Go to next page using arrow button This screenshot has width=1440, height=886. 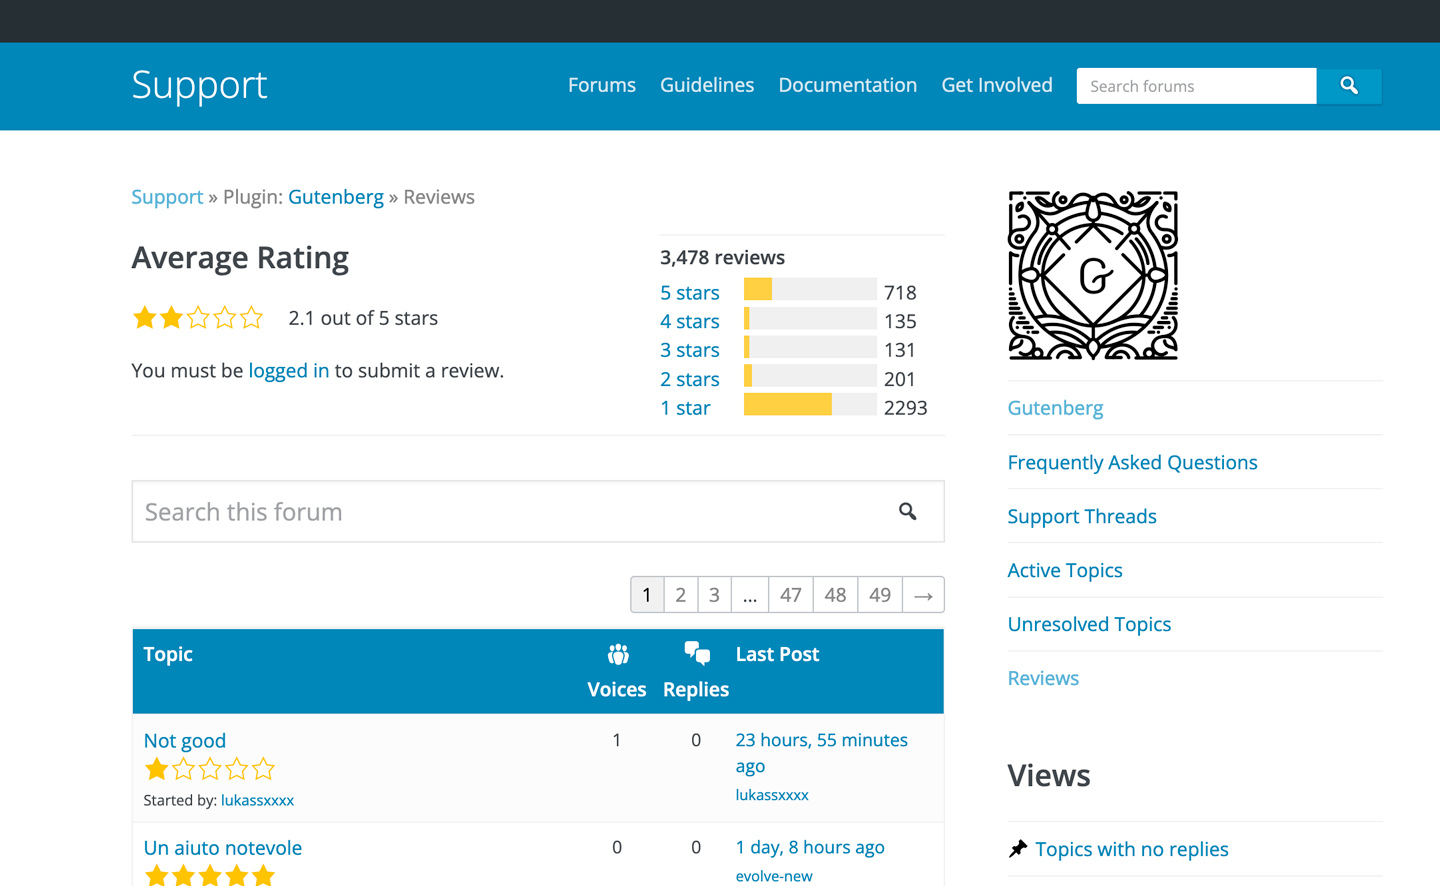click(x=923, y=595)
